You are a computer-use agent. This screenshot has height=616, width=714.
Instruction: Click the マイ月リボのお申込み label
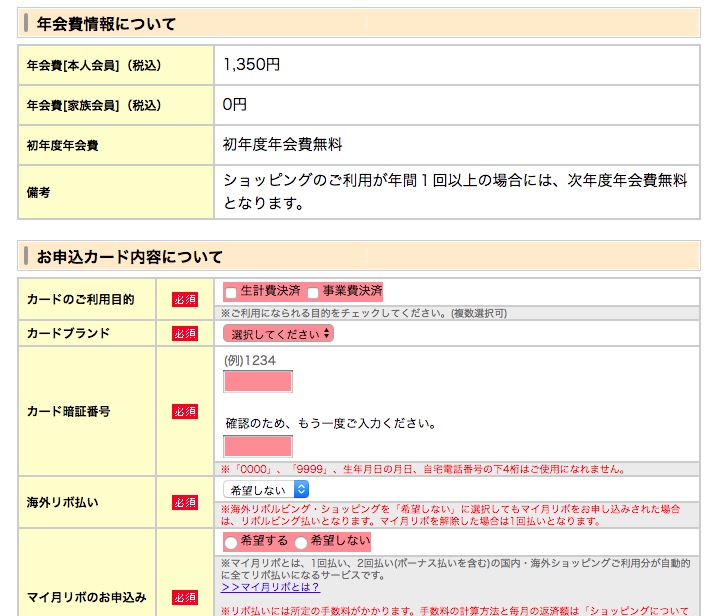(x=87, y=597)
